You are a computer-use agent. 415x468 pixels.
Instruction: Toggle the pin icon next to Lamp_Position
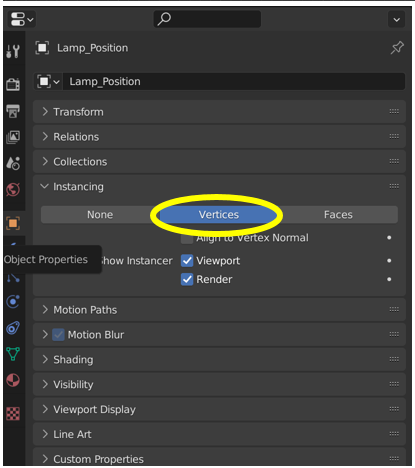click(397, 48)
